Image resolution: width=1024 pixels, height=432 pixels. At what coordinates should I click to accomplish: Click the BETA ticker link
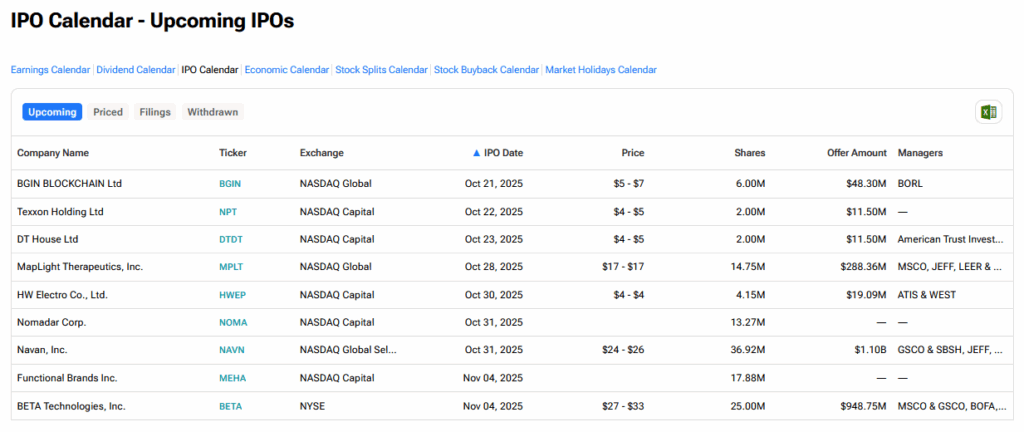pos(230,407)
